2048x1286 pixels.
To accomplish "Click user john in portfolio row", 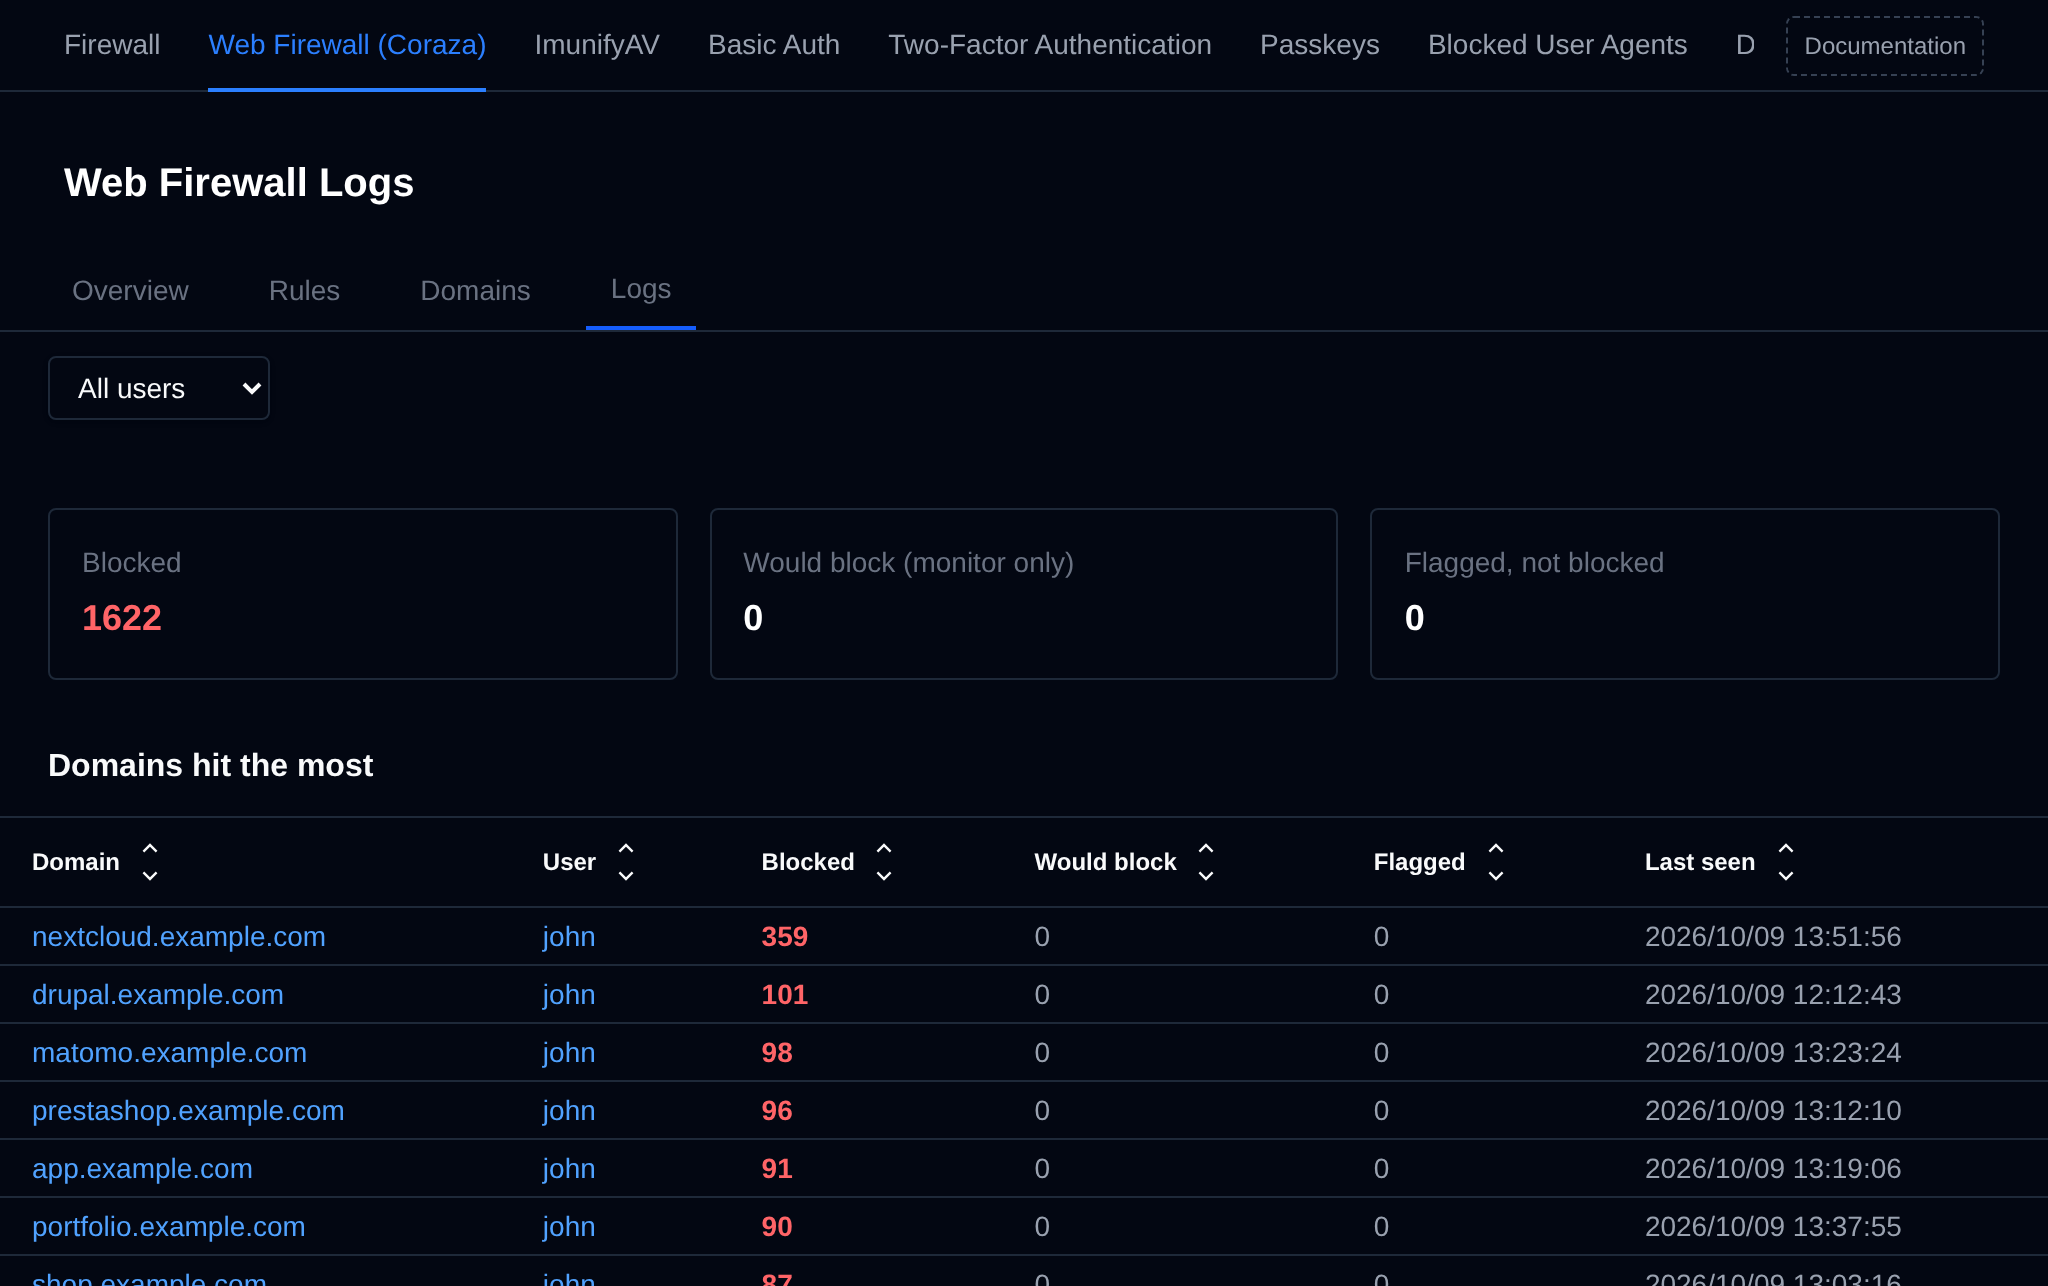I will point(569,1227).
